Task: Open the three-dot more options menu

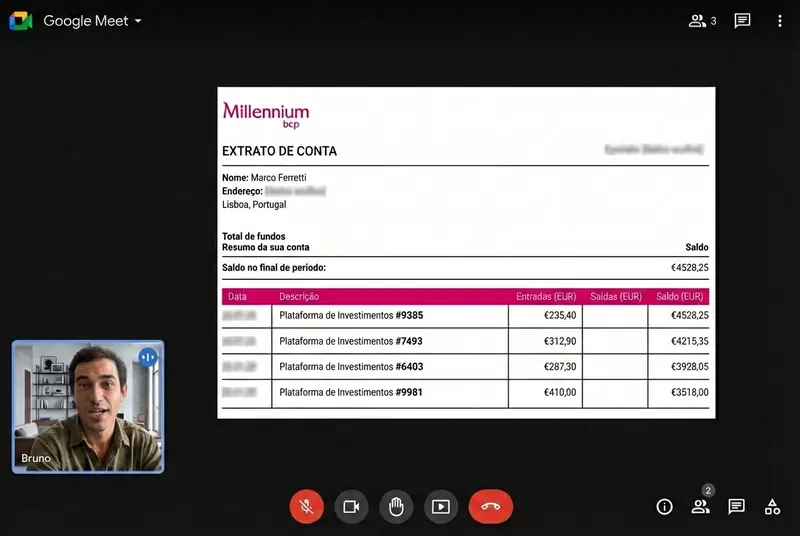Action: [x=780, y=21]
